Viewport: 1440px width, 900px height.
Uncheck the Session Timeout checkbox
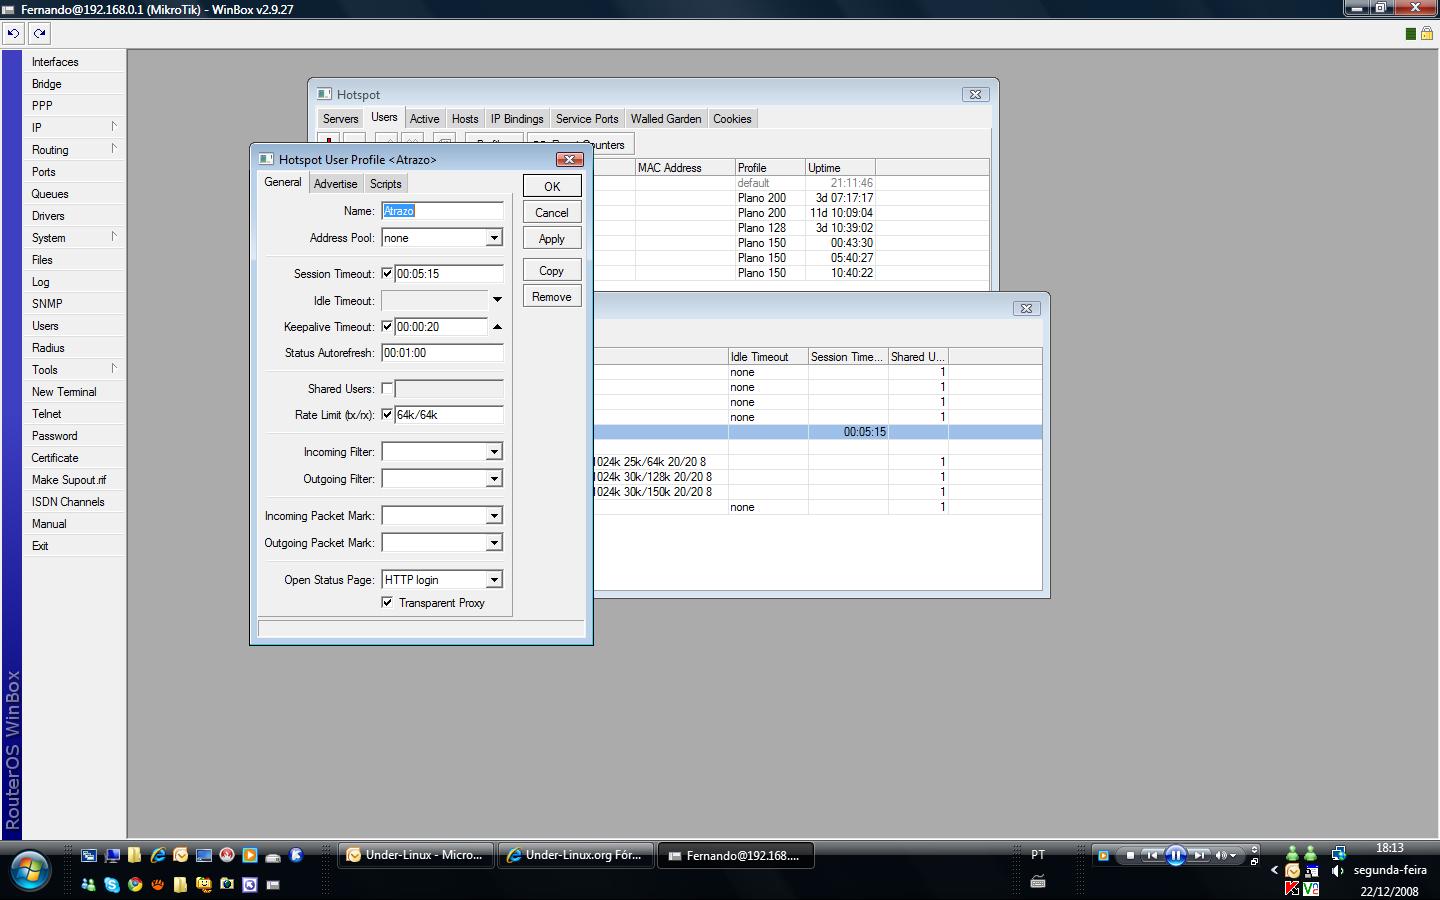coord(387,274)
